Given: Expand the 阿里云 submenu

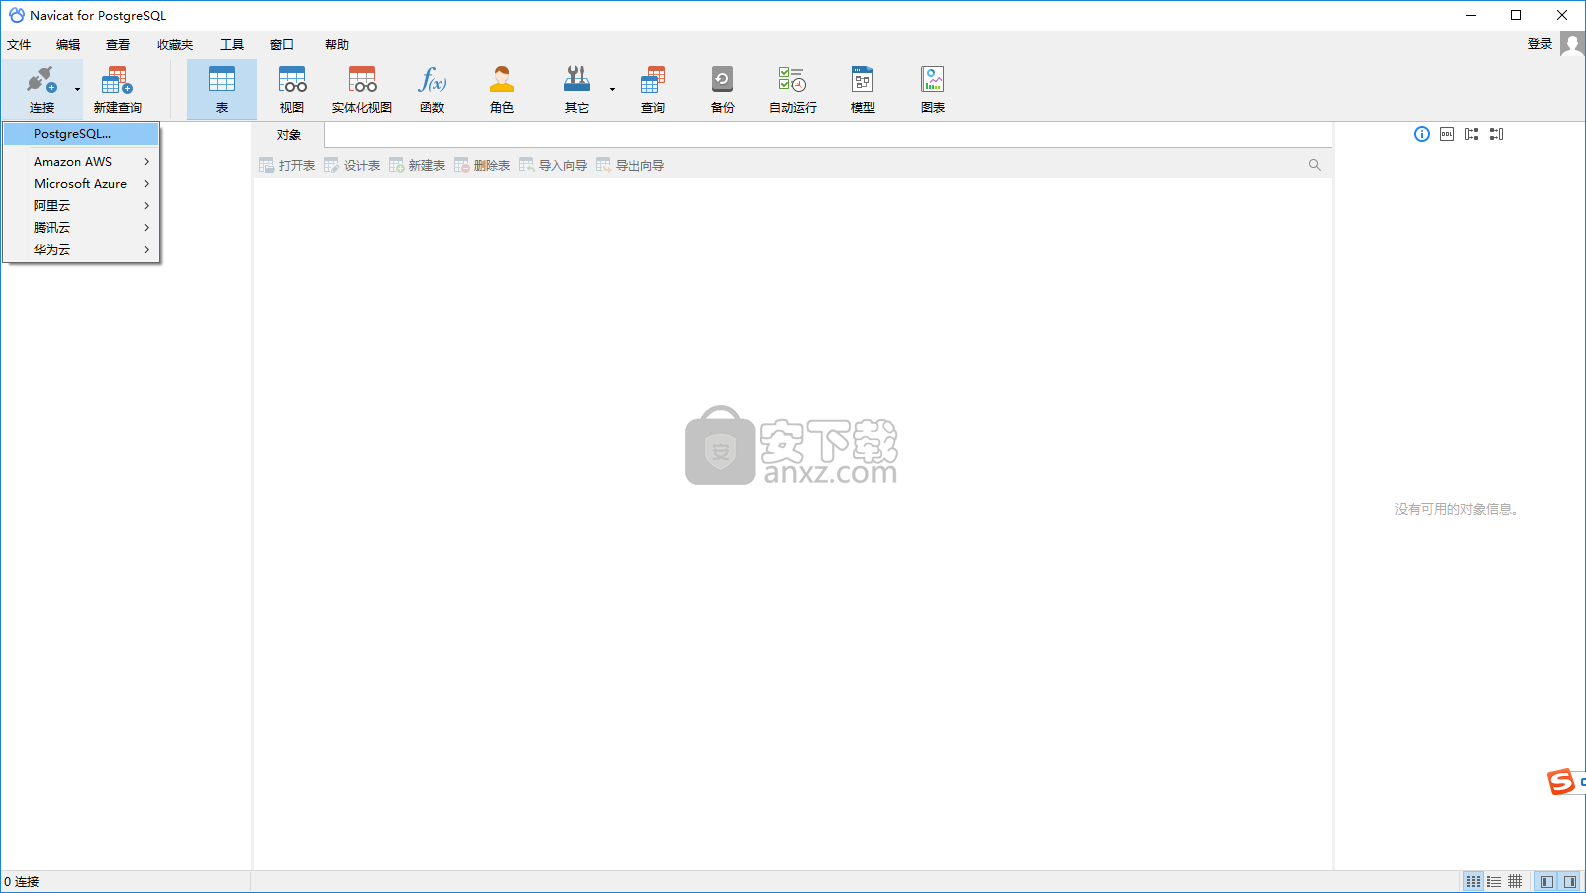Looking at the screenshot, I should 81,206.
